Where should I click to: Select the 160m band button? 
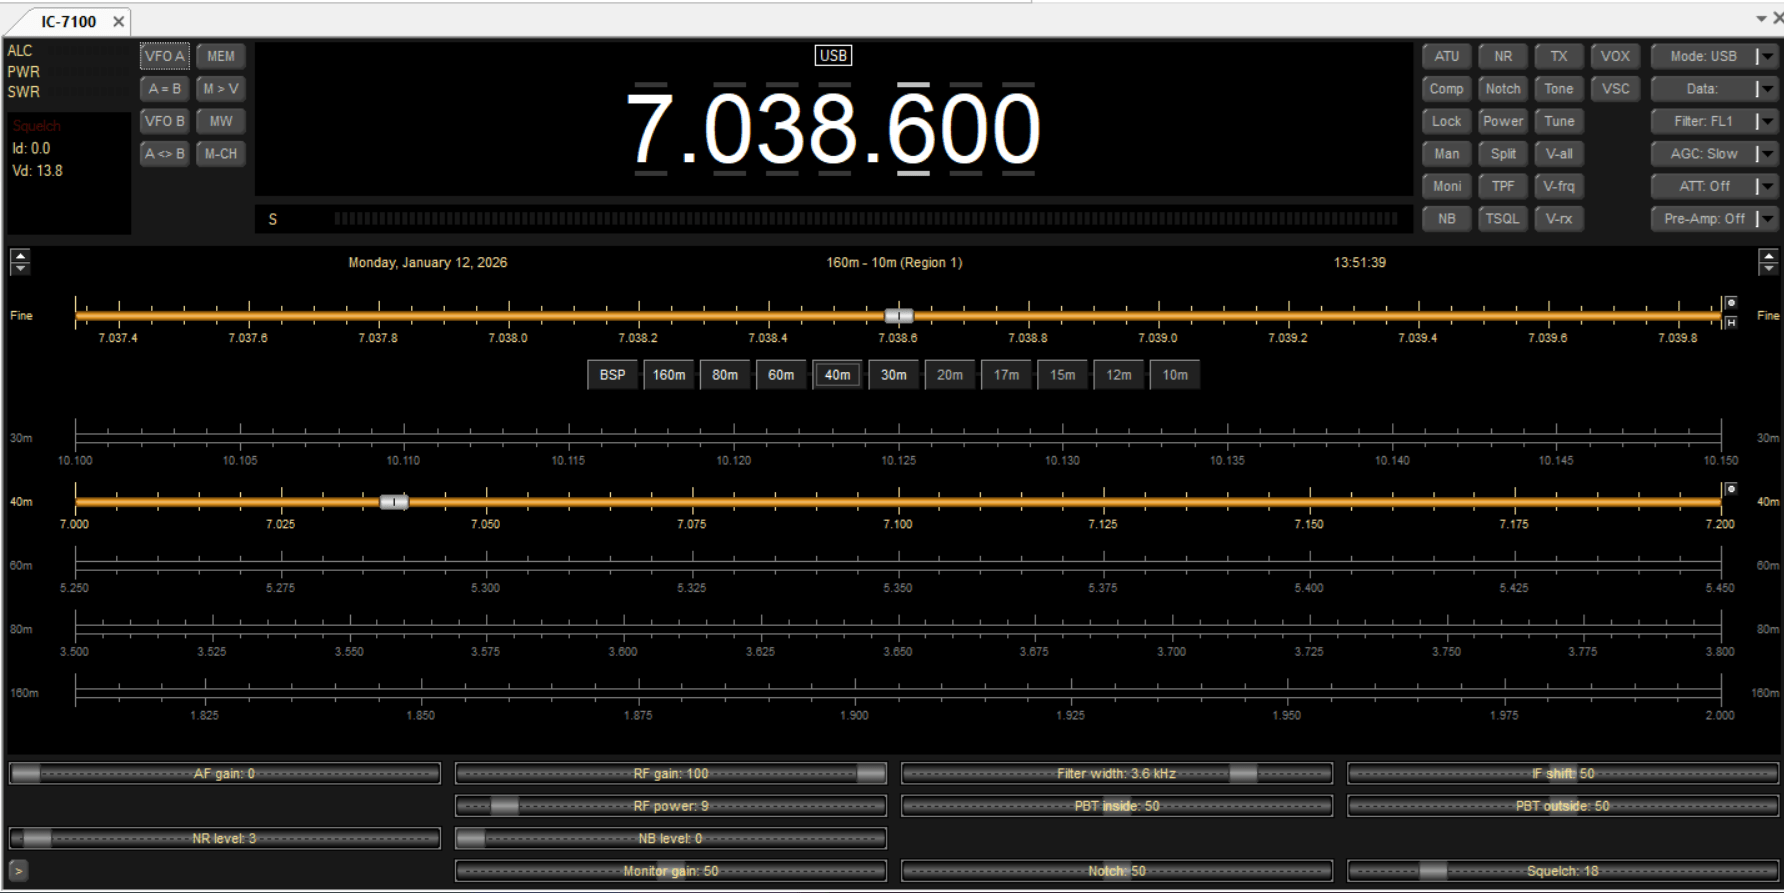tap(669, 375)
